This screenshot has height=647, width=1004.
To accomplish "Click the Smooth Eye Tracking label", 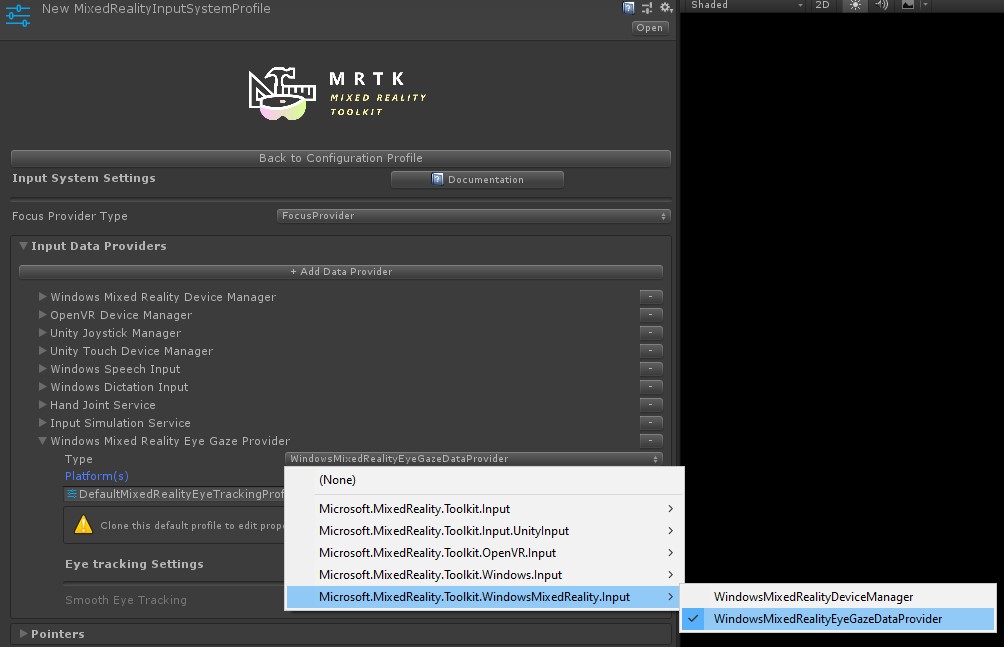I will pyautogui.click(x=126, y=600).
